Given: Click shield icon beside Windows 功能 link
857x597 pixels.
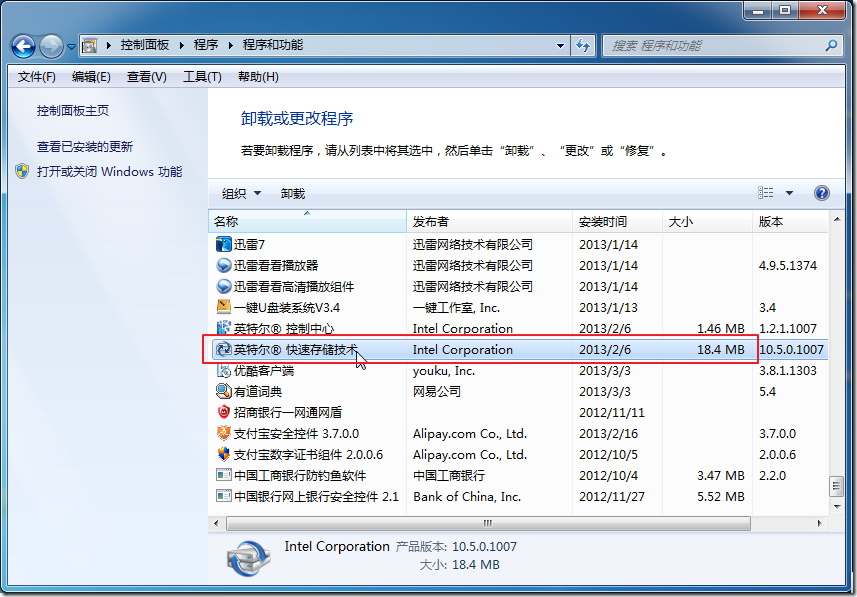Looking at the screenshot, I should (x=22, y=171).
